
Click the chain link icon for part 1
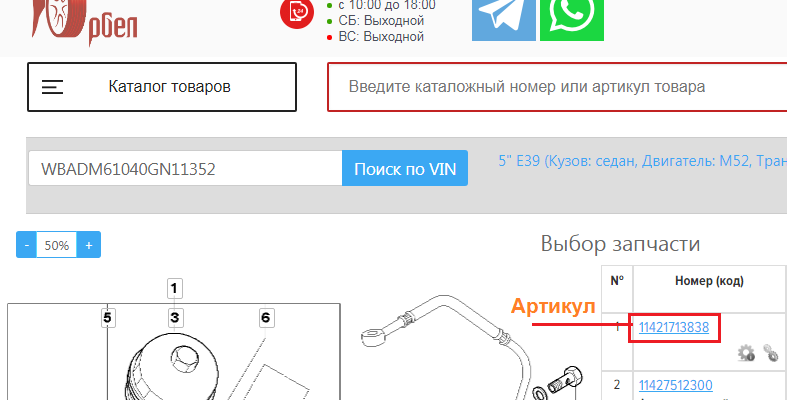[x=770, y=352]
